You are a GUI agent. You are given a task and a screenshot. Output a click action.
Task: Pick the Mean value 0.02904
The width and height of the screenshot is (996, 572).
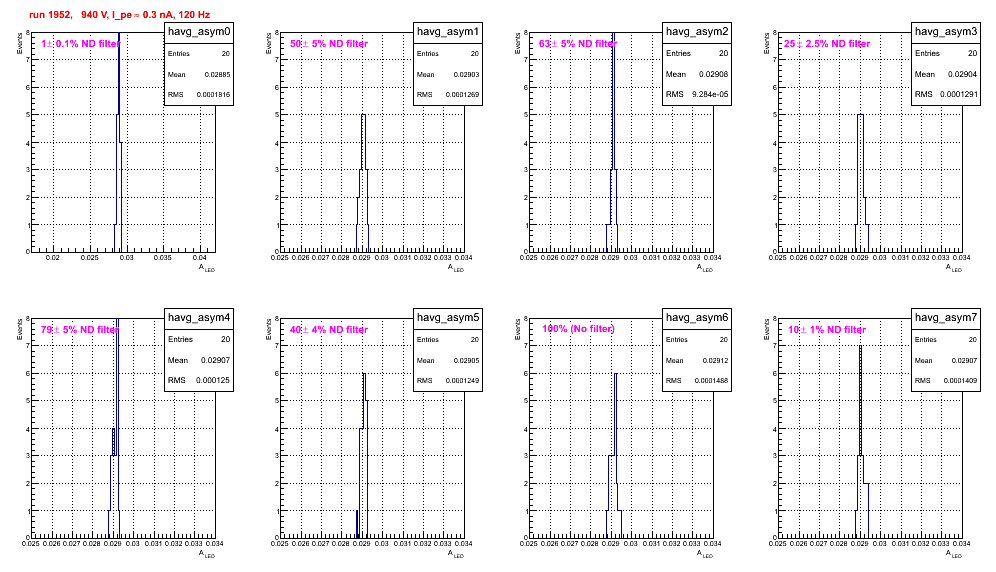[x=962, y=74]
